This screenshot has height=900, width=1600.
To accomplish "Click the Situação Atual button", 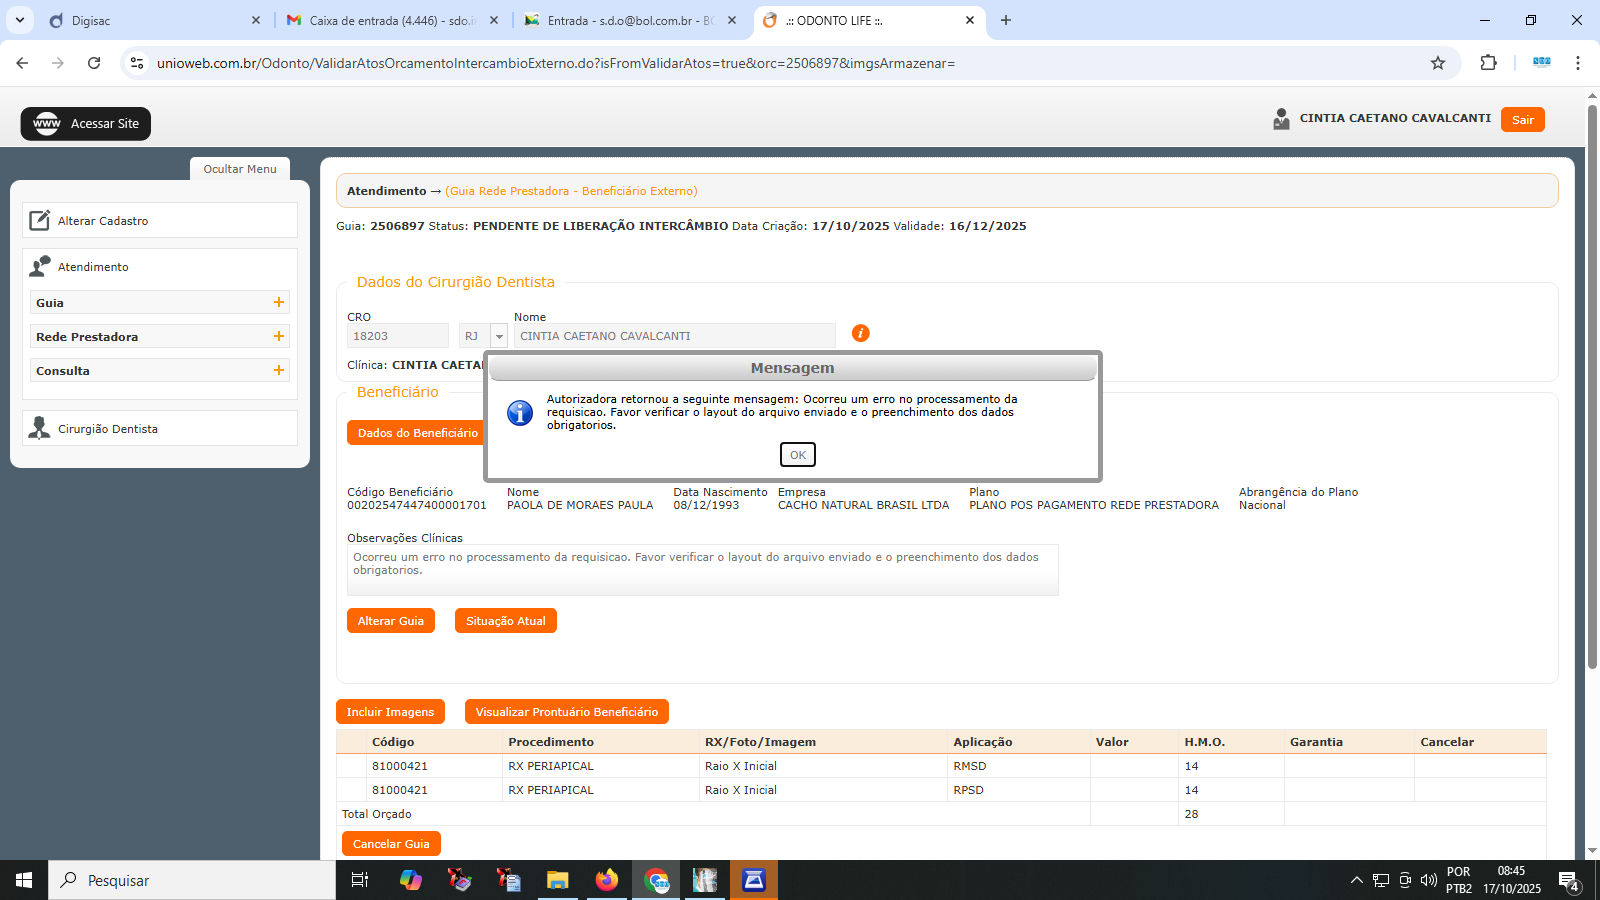I will tap(506, 621).
